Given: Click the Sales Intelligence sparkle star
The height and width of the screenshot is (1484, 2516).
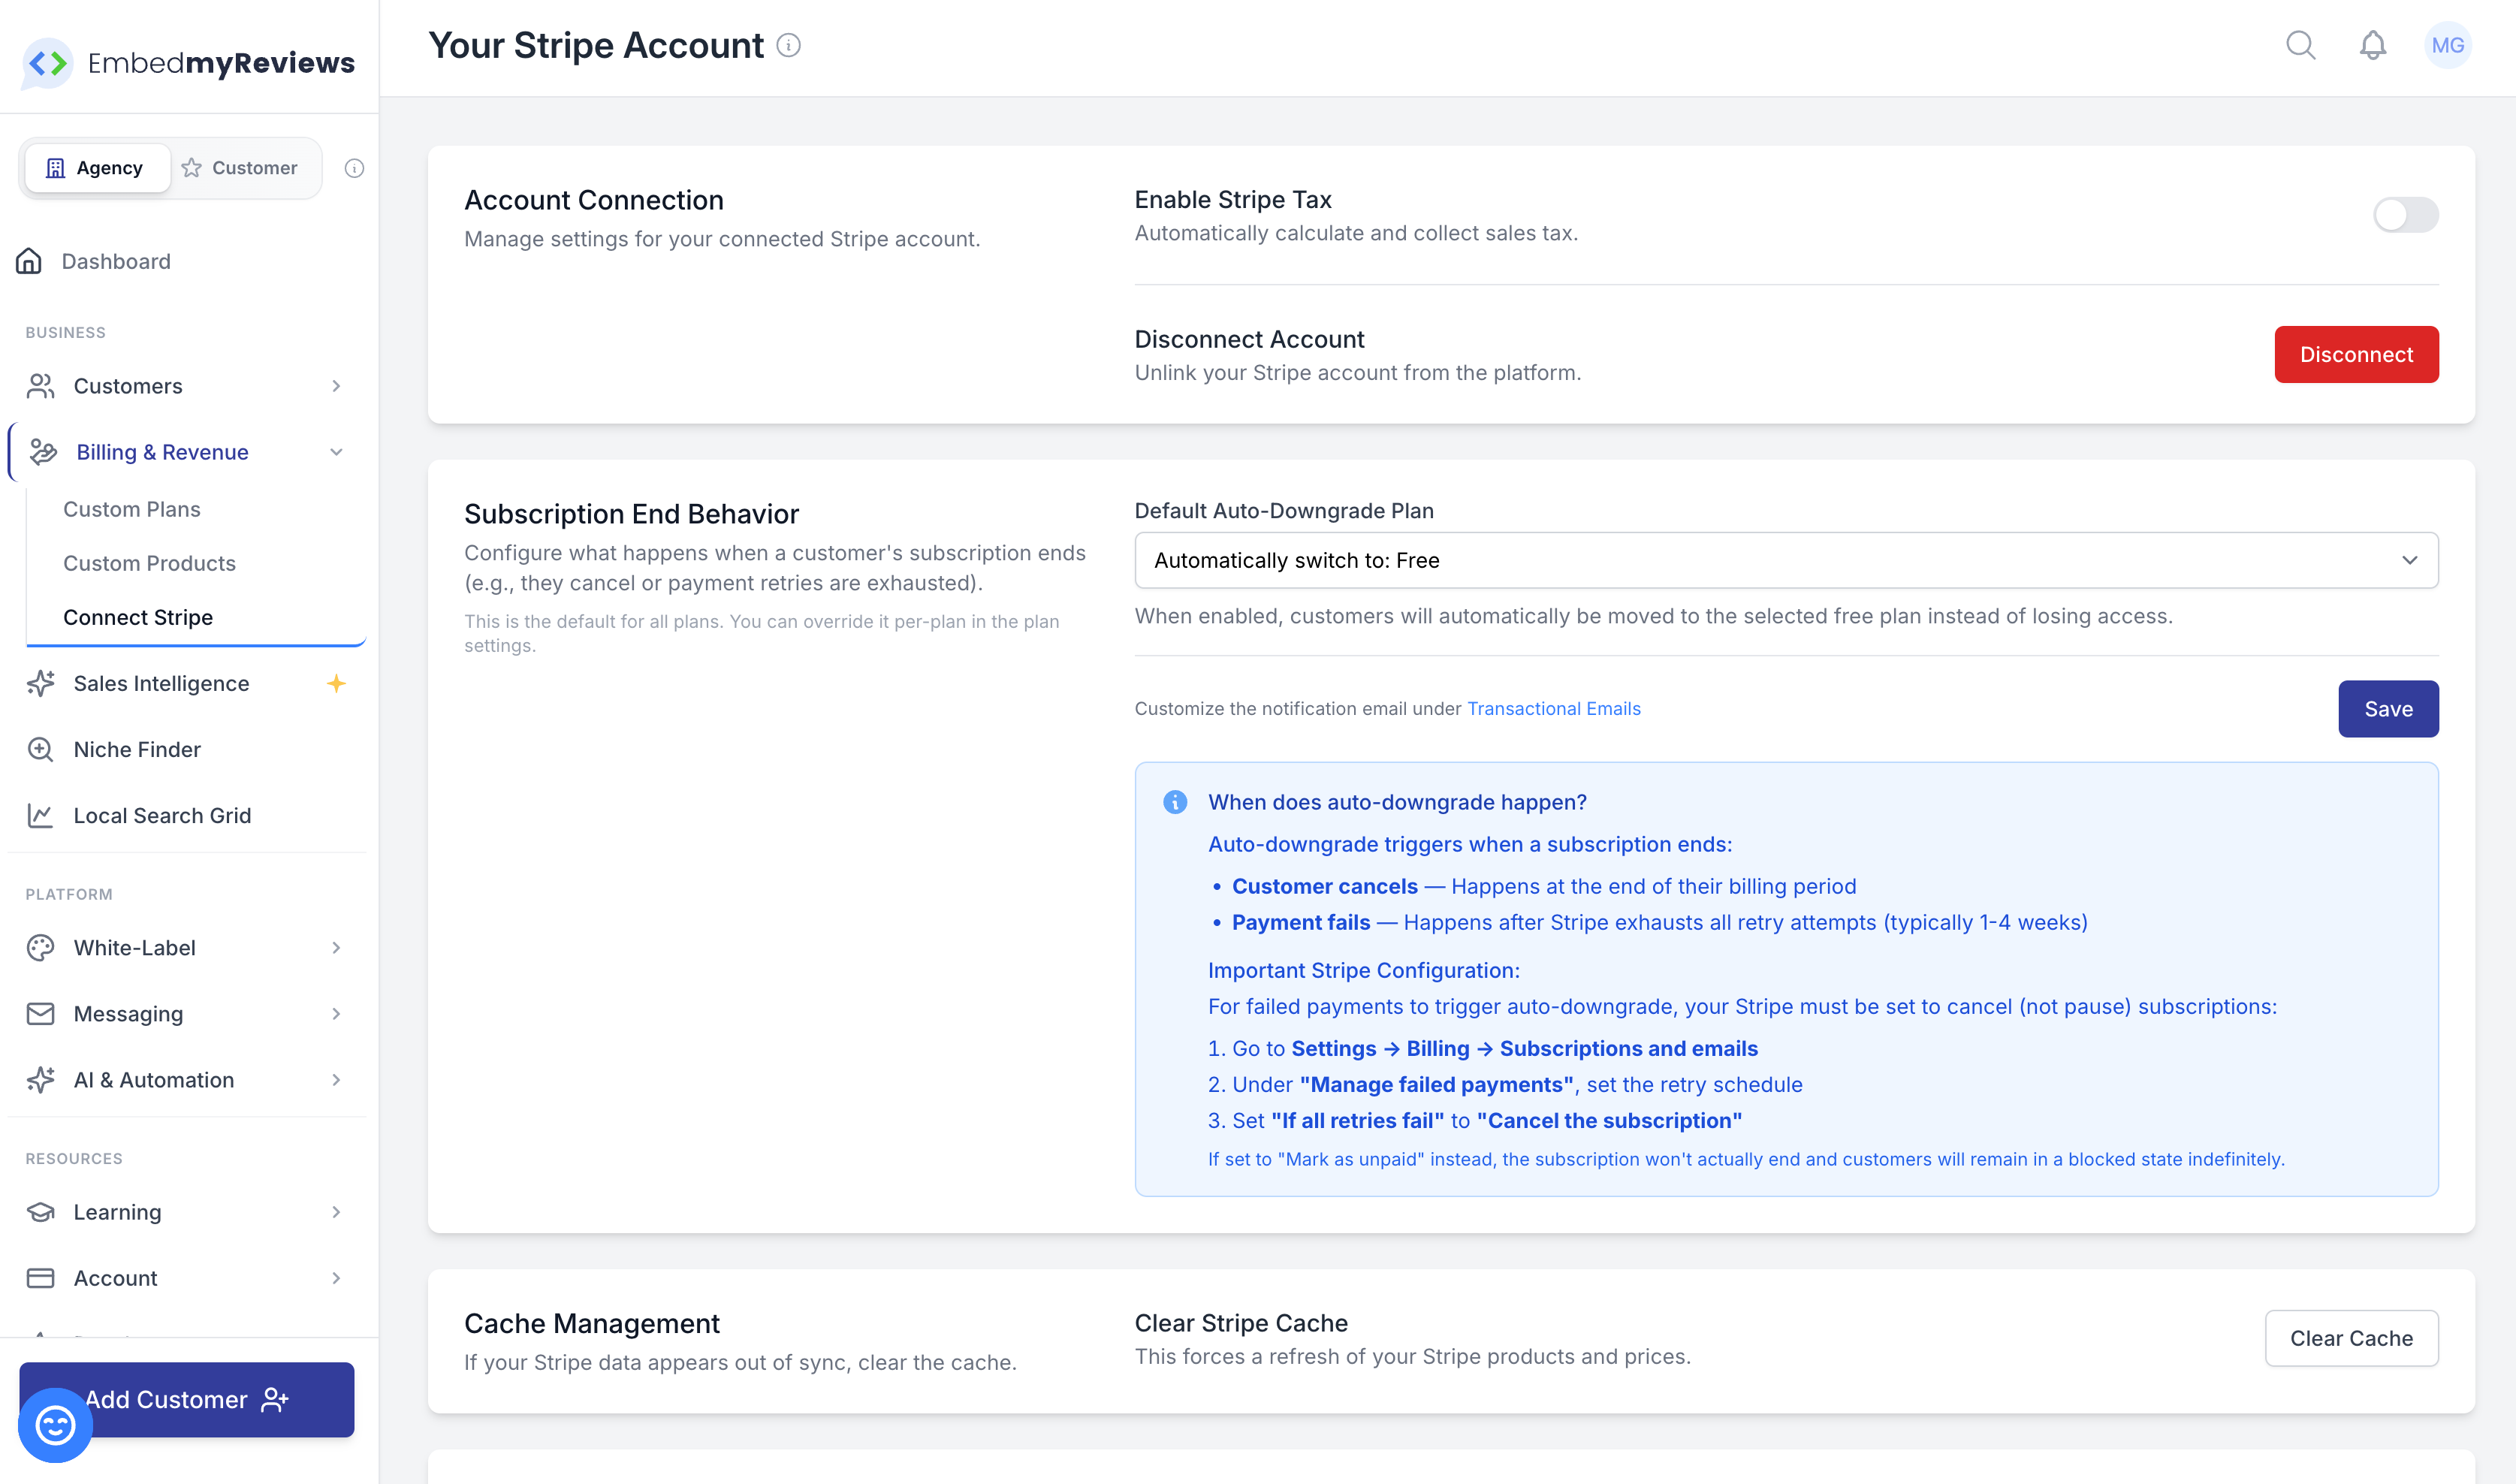Looking at the screenshot, I should 336,683.
